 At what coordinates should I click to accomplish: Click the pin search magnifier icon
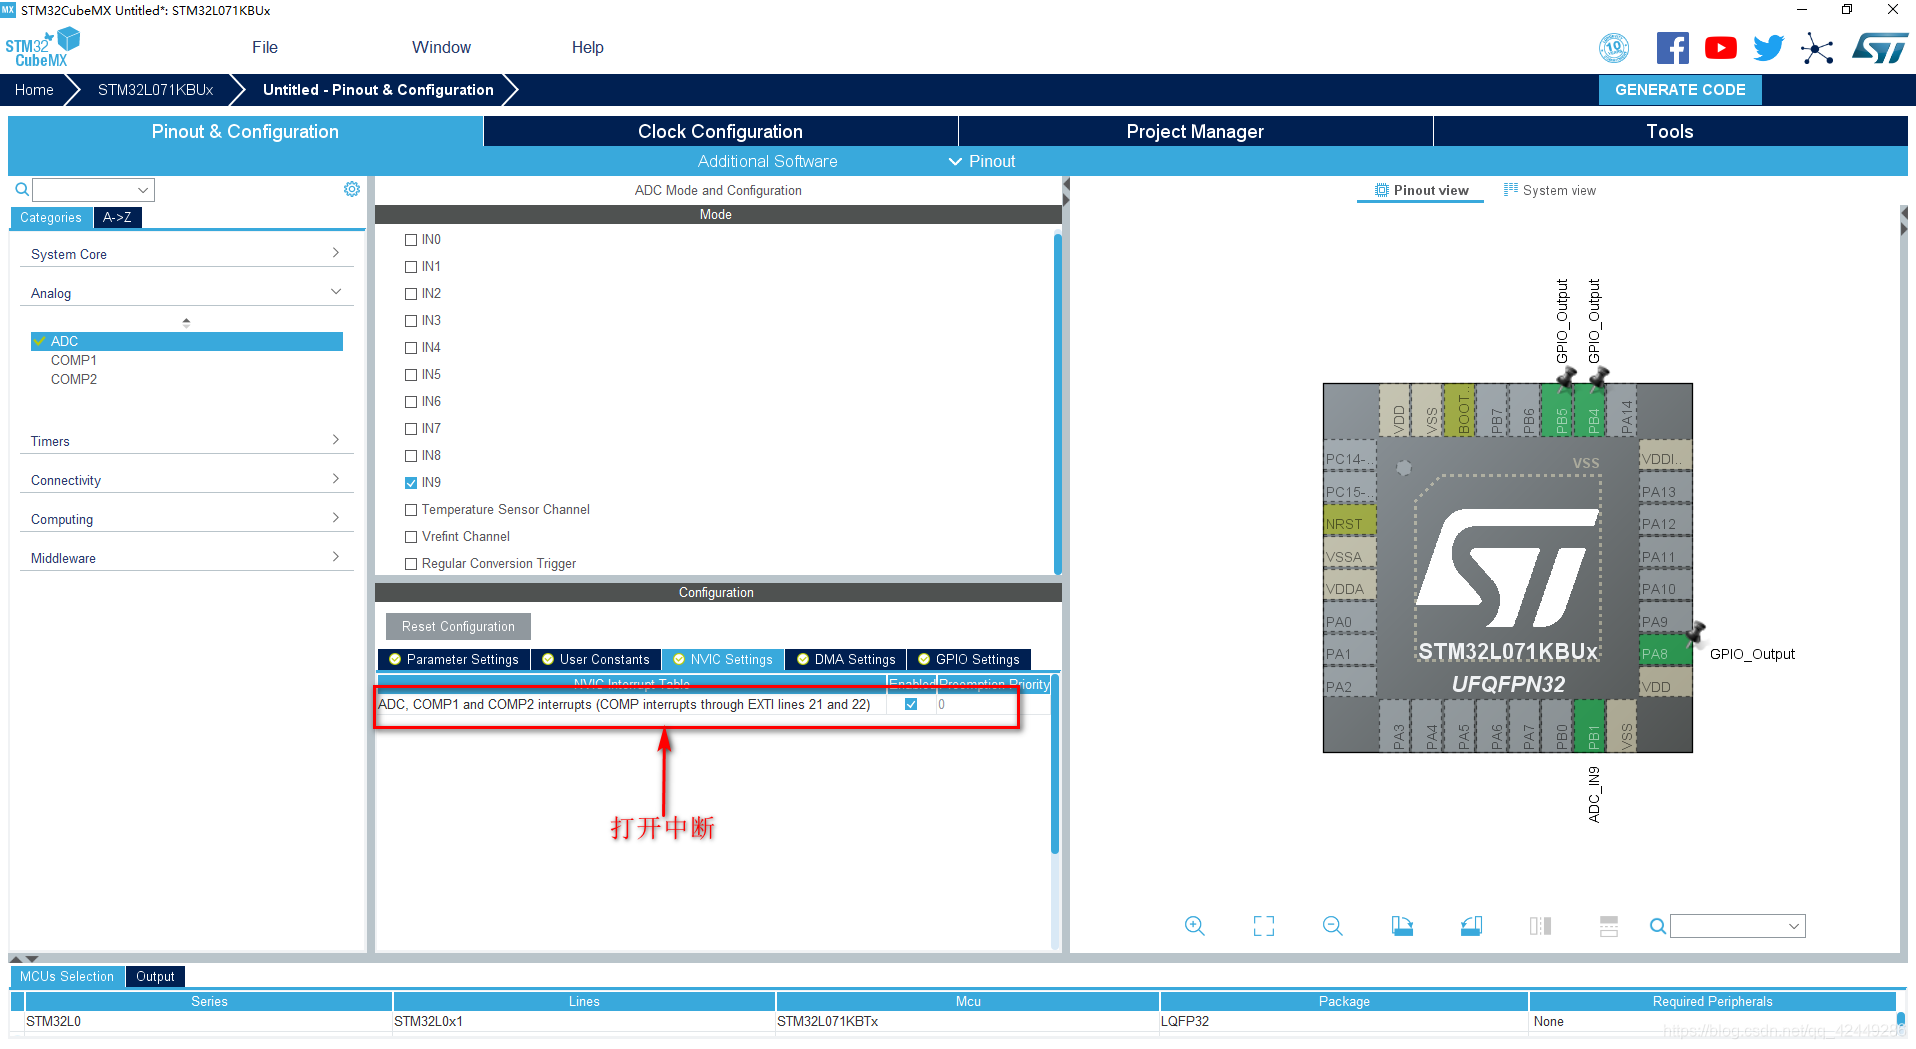pyautogui.click(x=1657, y=926)
